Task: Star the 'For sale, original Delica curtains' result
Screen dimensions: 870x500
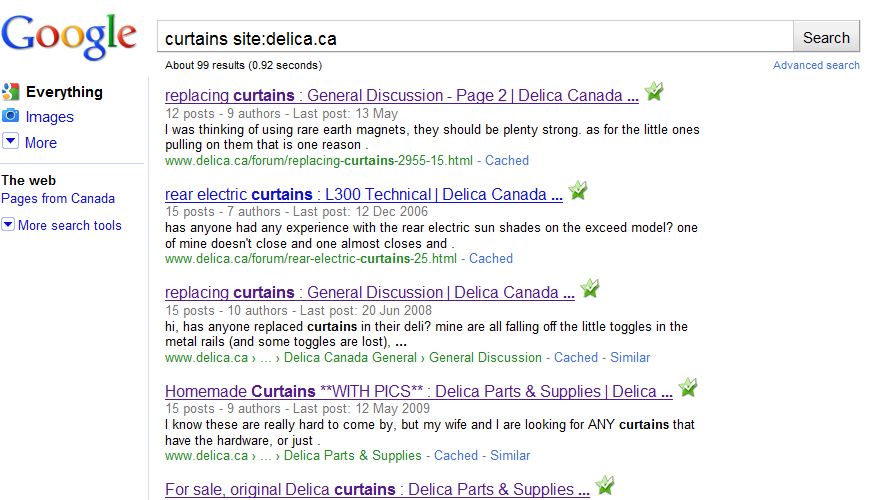Action: point(605,486)
